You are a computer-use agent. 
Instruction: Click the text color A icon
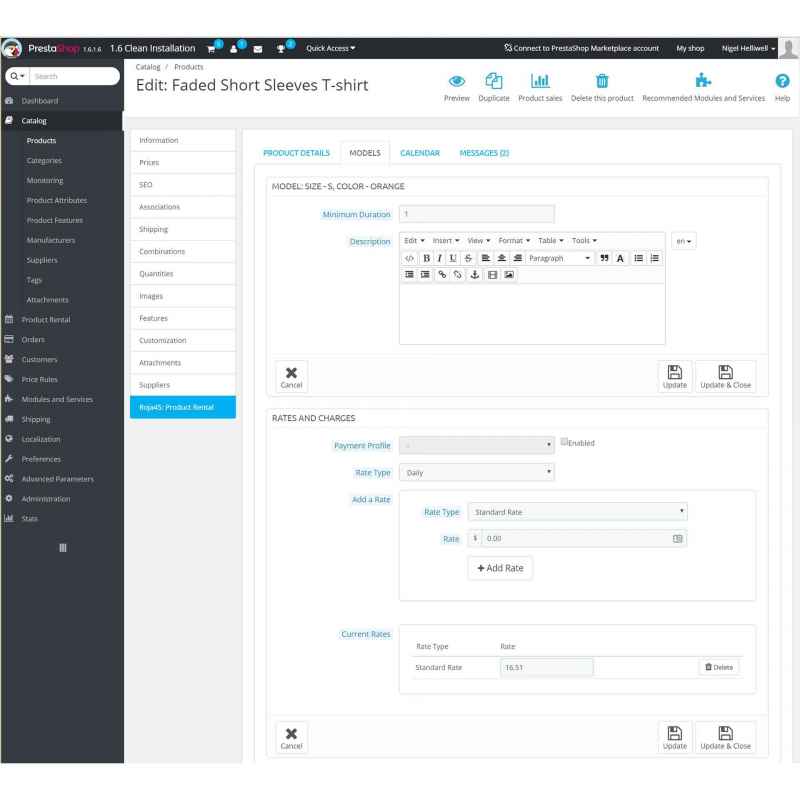[620, 258]
